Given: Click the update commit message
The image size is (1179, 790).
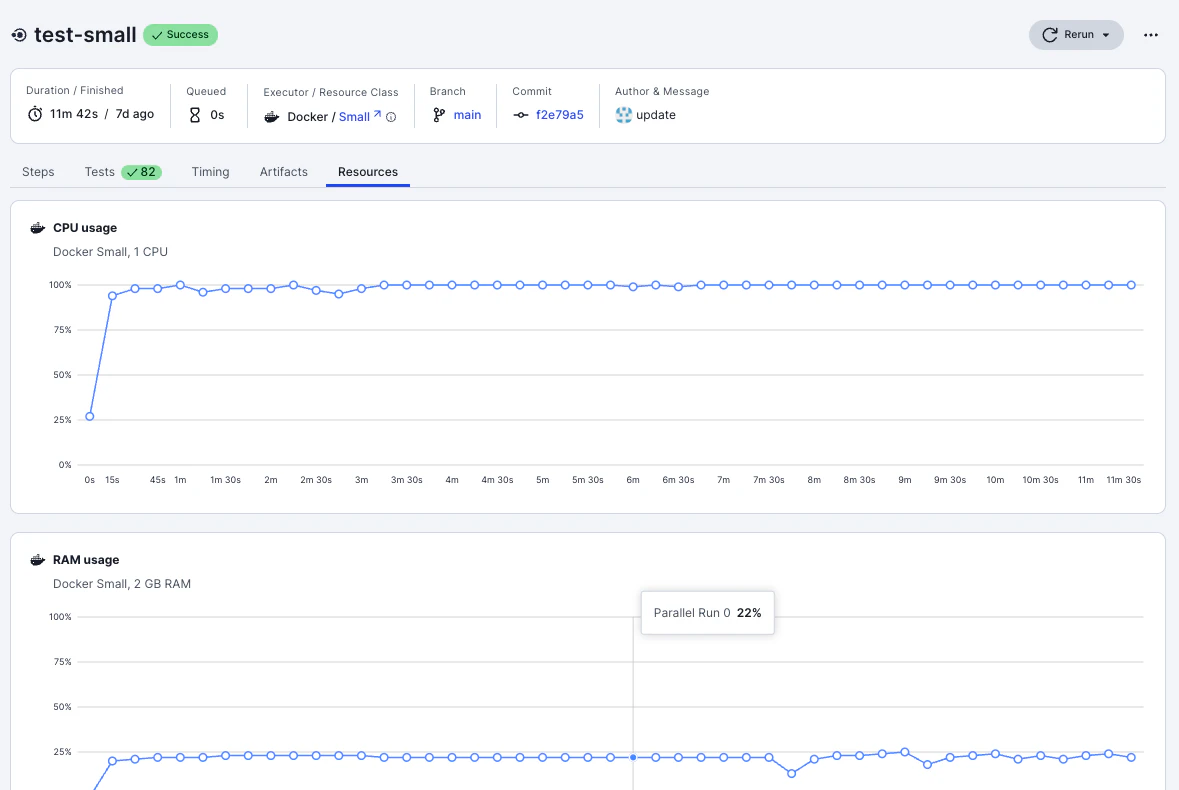Looking at the screenshot, I should [x=656, y=115].
